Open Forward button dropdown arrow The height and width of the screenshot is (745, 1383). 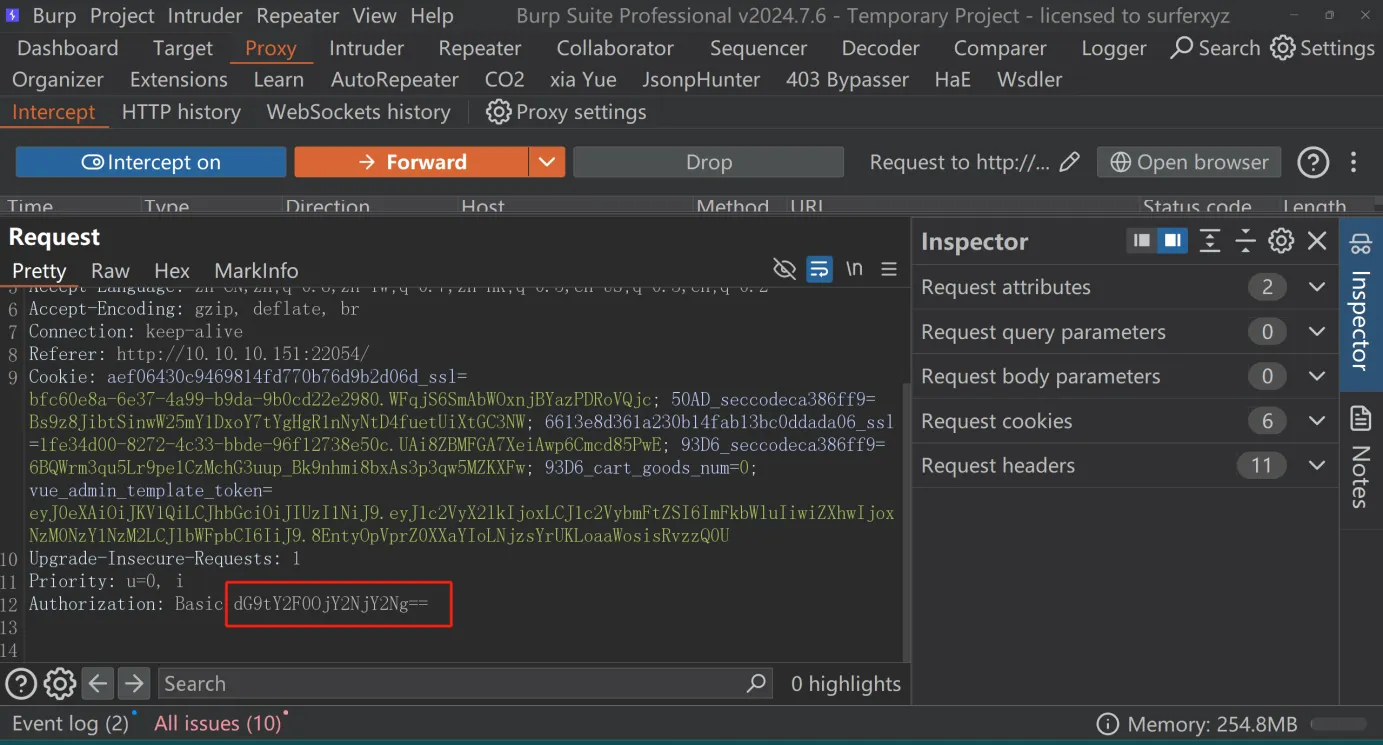[546, 162]
